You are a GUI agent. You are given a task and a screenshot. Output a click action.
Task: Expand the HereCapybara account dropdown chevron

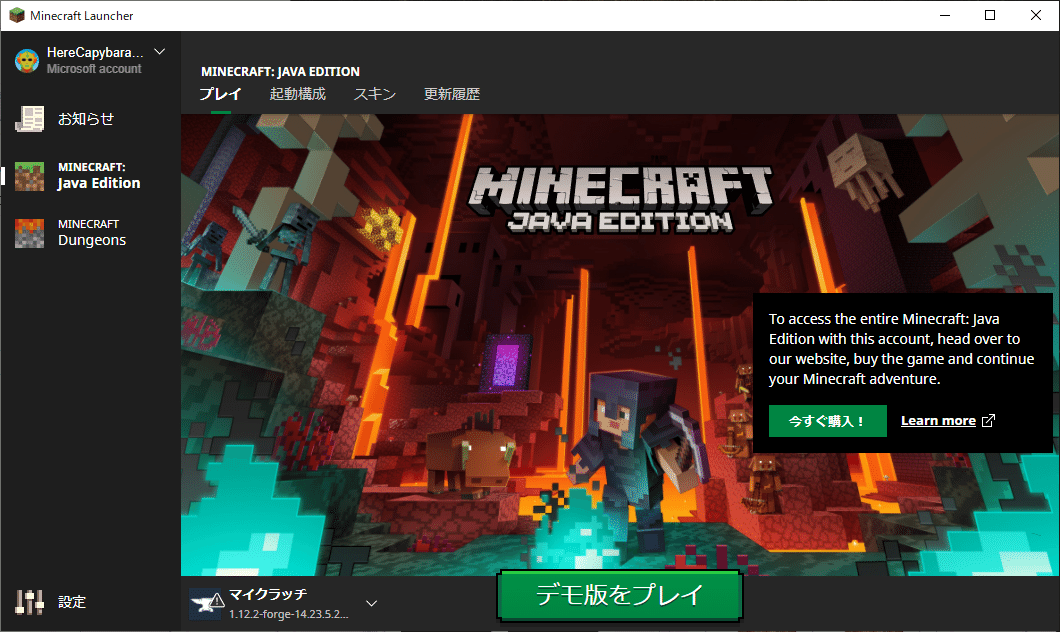pos(160,51)
